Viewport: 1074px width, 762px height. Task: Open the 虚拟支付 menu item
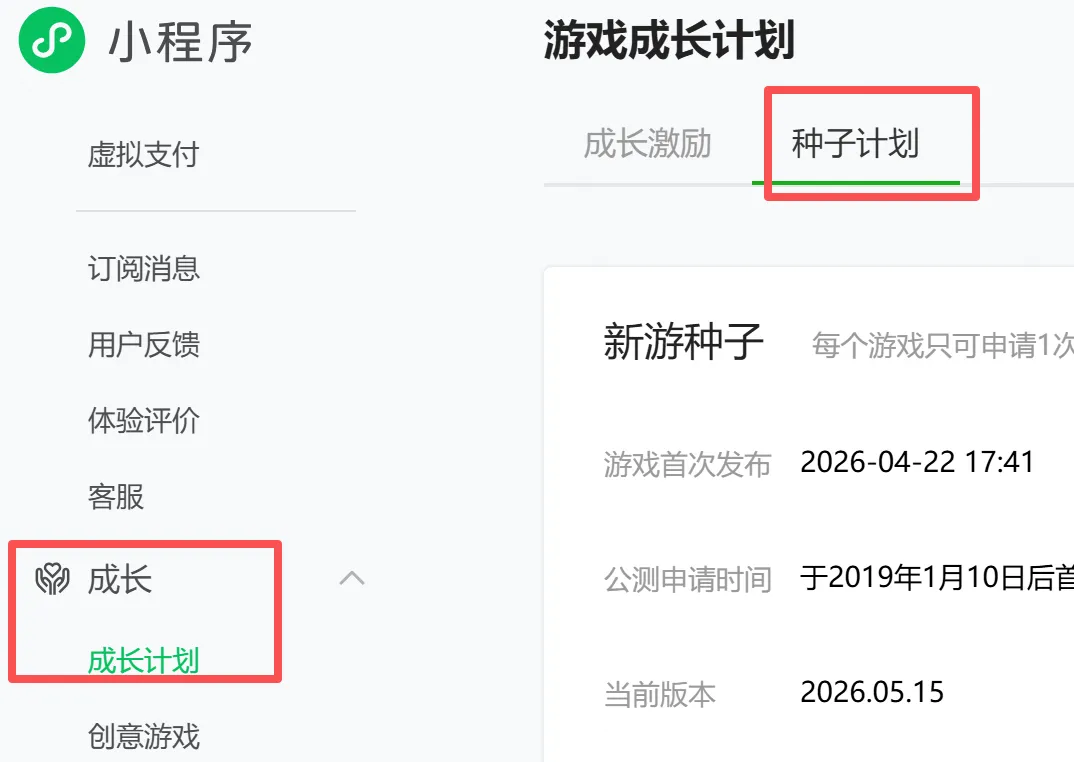click(144, 154)
